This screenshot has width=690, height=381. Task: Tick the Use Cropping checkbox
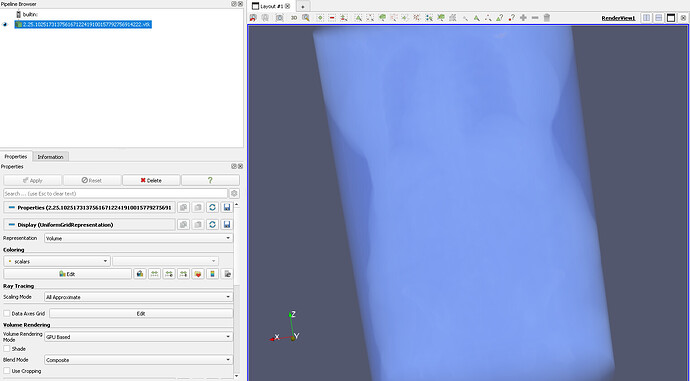pos(7,371)
